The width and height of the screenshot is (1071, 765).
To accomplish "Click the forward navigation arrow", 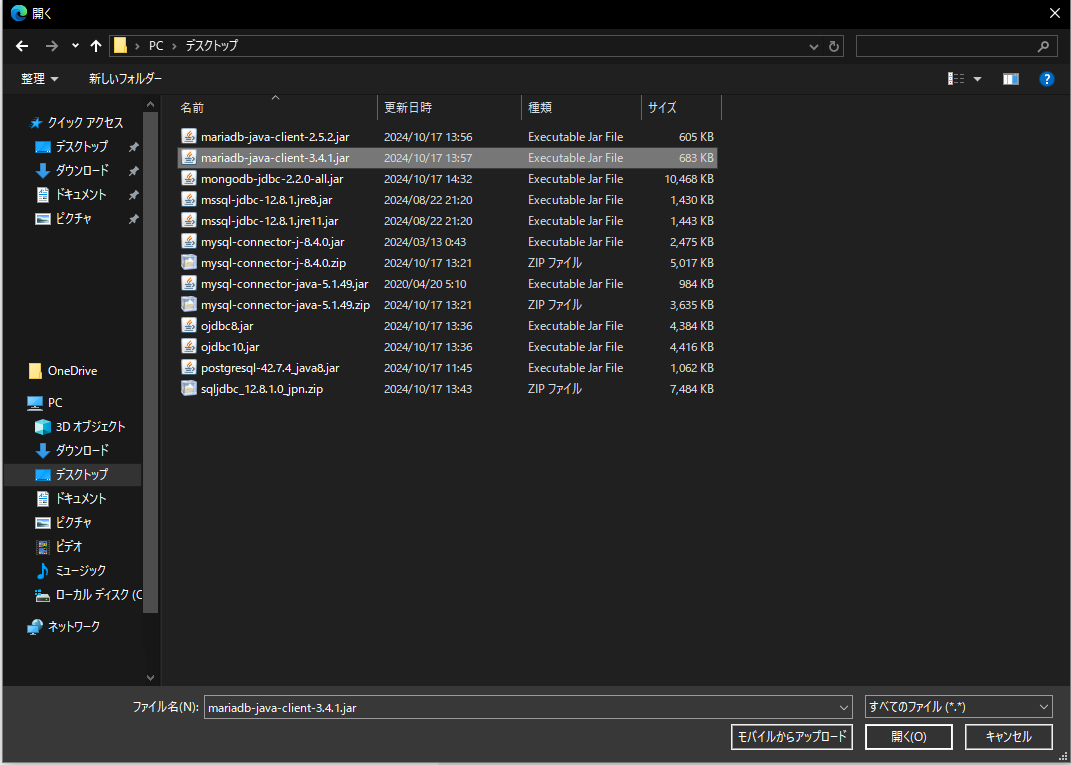I will coord(51,46).
